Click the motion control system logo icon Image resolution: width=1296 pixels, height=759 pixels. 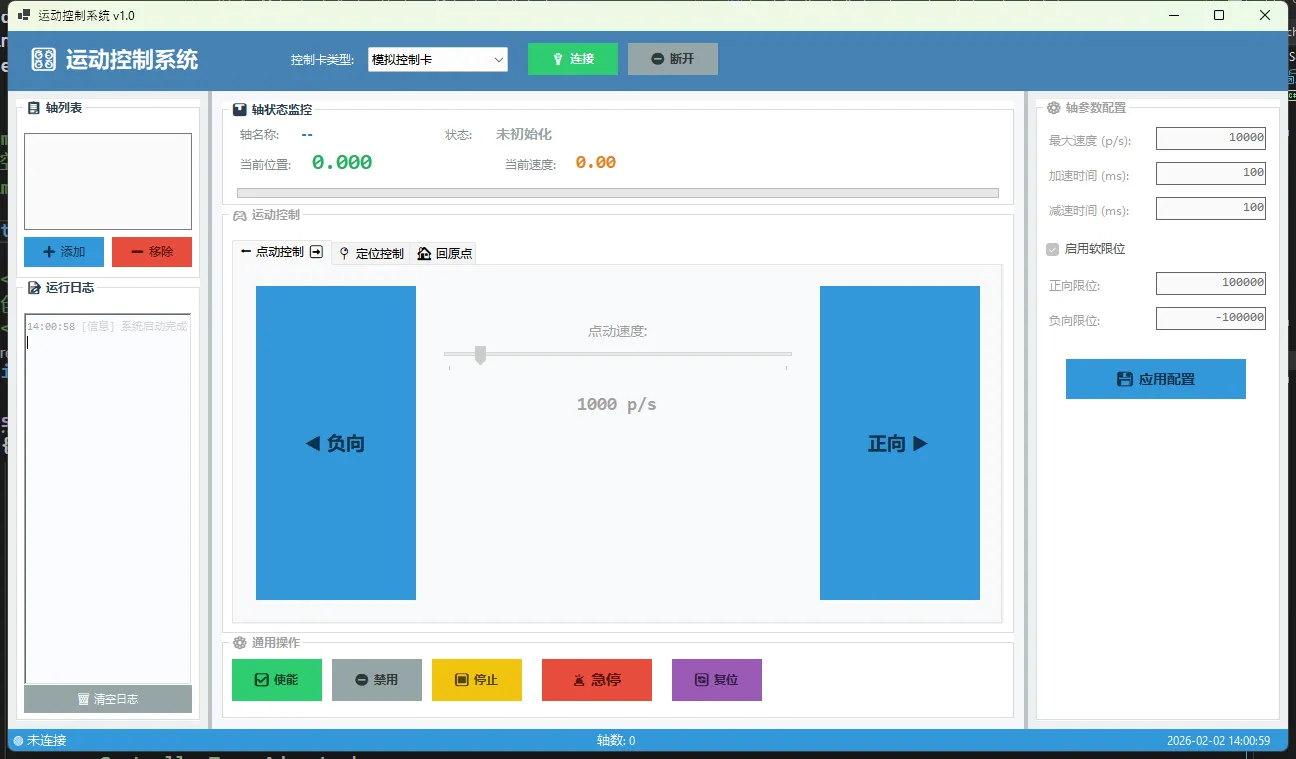[42, 59]
